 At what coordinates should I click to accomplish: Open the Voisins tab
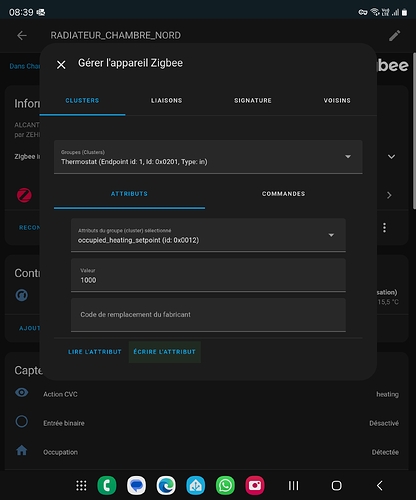(337, 100)
